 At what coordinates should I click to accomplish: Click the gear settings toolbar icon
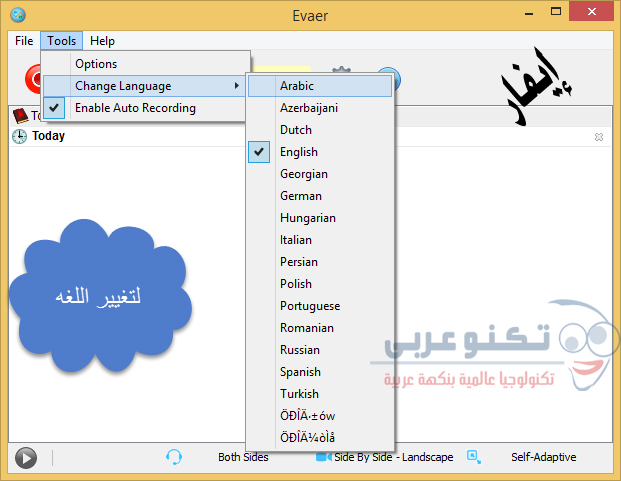[341, 70]
